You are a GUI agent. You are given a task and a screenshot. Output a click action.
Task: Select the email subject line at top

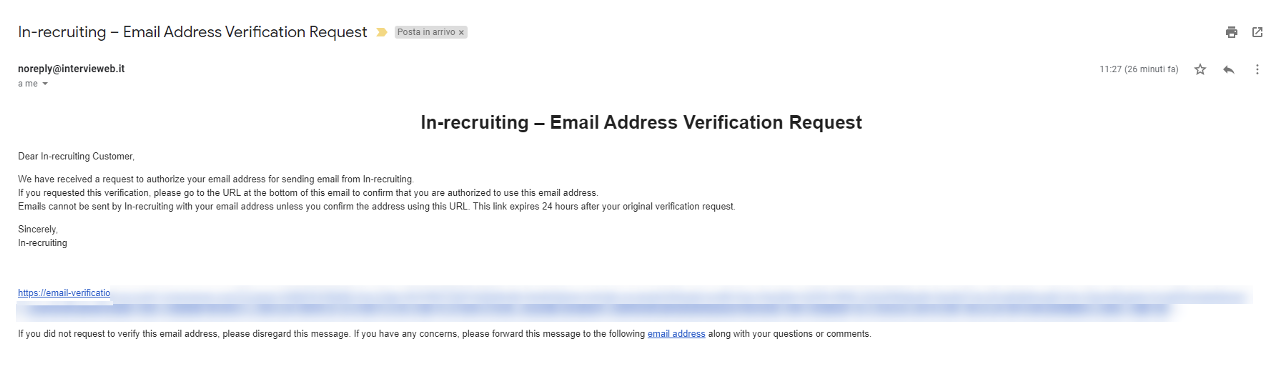[193, 32]
